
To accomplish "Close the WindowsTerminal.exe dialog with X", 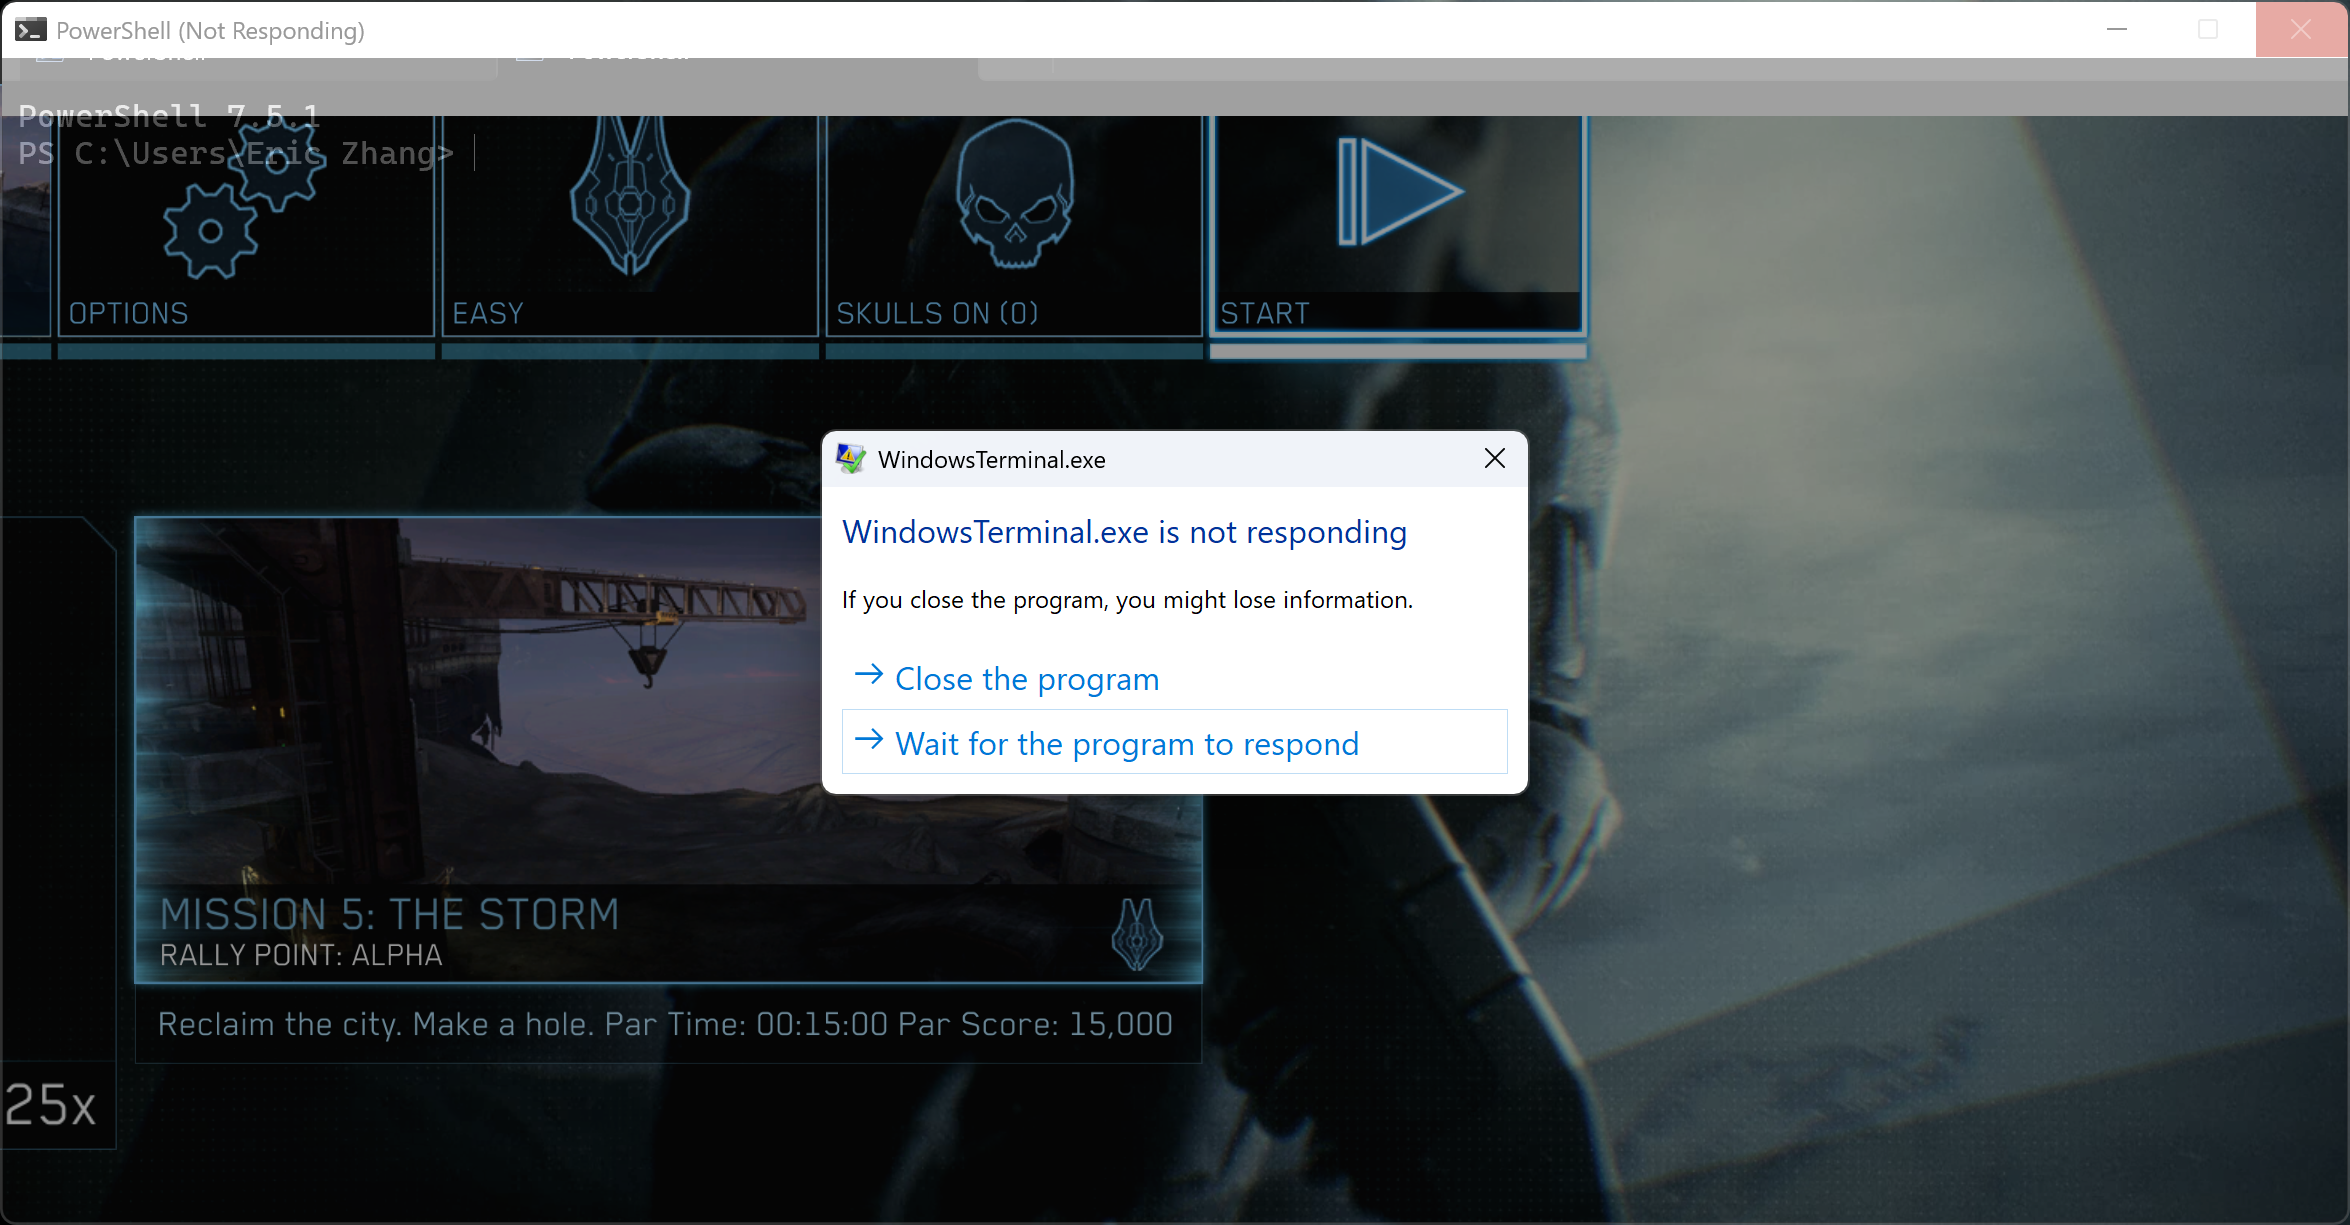I will (x=1494, y=459).
